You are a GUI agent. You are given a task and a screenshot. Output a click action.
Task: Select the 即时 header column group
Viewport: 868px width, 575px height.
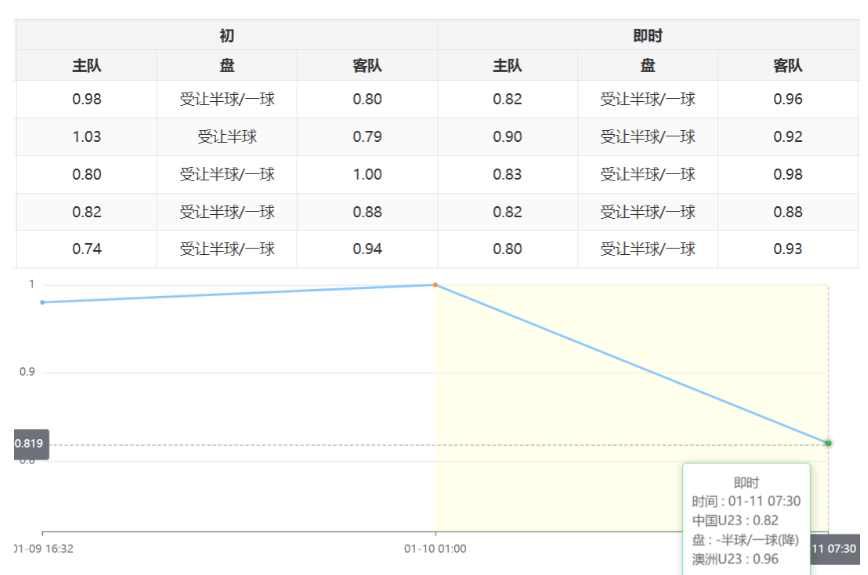click(x=648, y=36)
